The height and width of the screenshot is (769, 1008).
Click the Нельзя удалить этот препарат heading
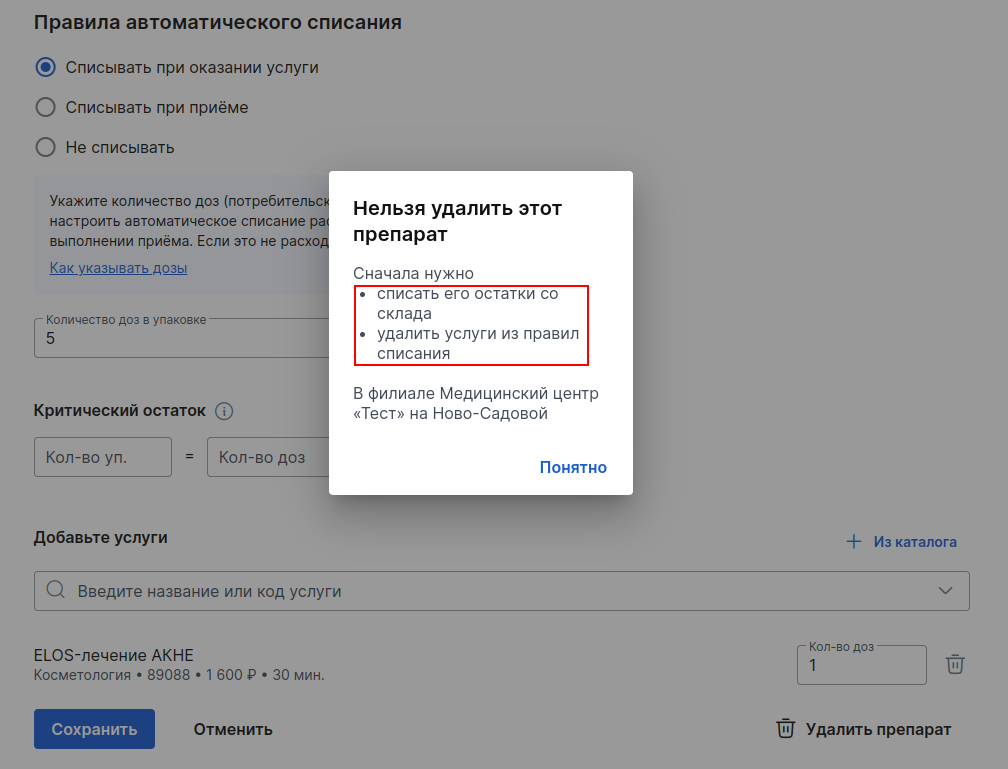coord(457,221)
